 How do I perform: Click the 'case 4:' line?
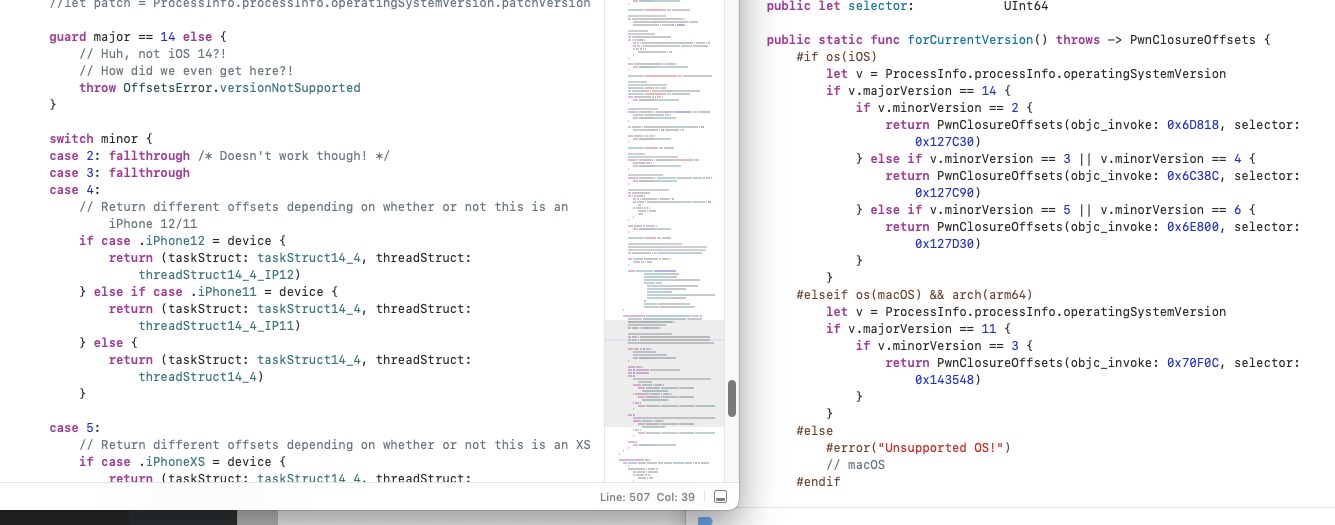pyautogui.click(x=75, y=190)
